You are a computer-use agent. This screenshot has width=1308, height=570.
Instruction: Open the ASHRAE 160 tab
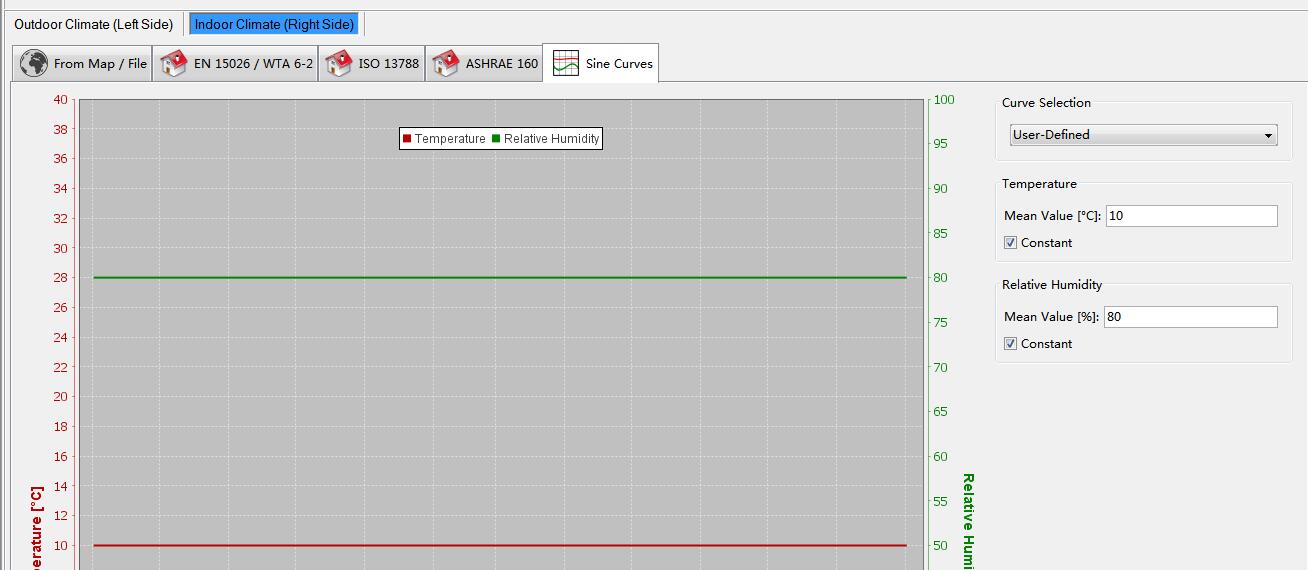(501, 63)
